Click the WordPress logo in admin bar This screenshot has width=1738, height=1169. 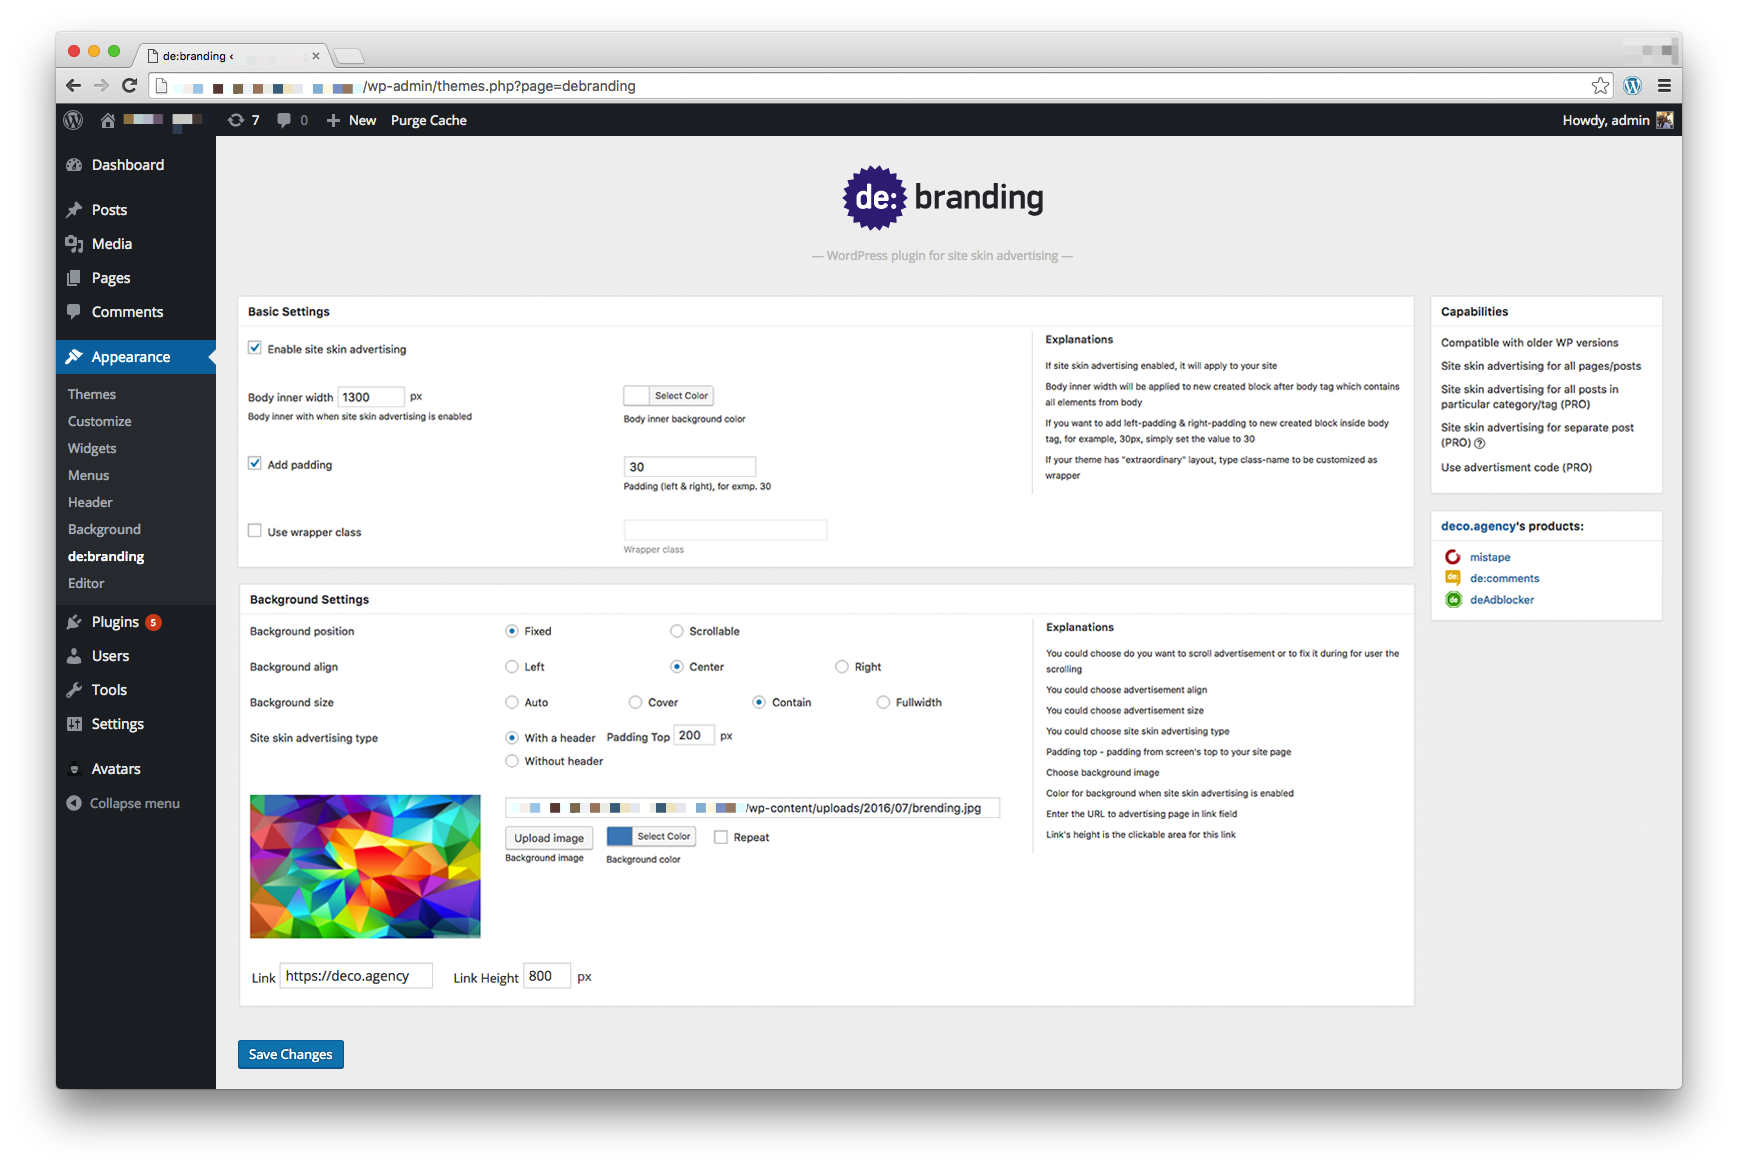[x=73, y=120]
